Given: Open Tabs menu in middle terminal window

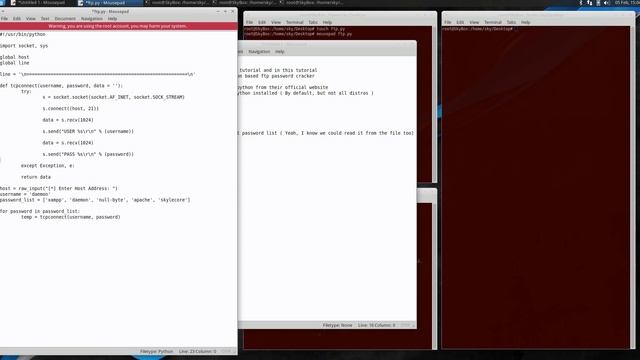Looking at the screenshot, I should (313, 22).
